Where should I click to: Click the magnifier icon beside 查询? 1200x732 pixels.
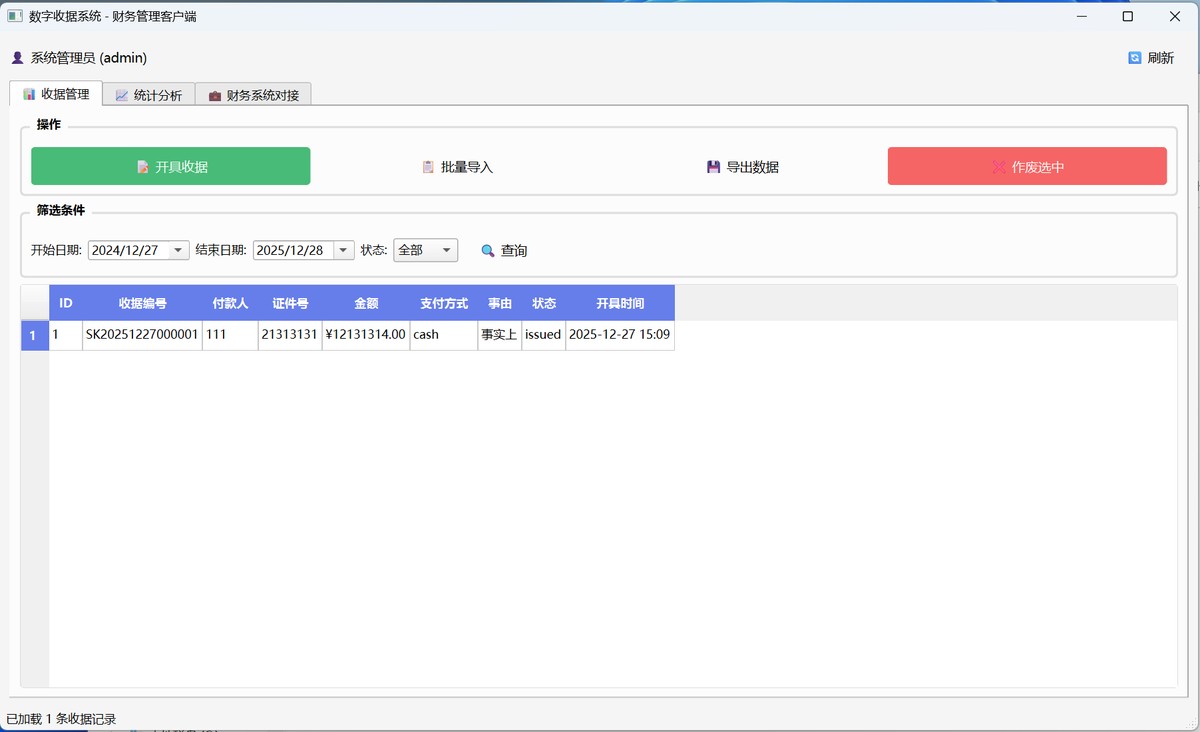(x=487, y=250)
